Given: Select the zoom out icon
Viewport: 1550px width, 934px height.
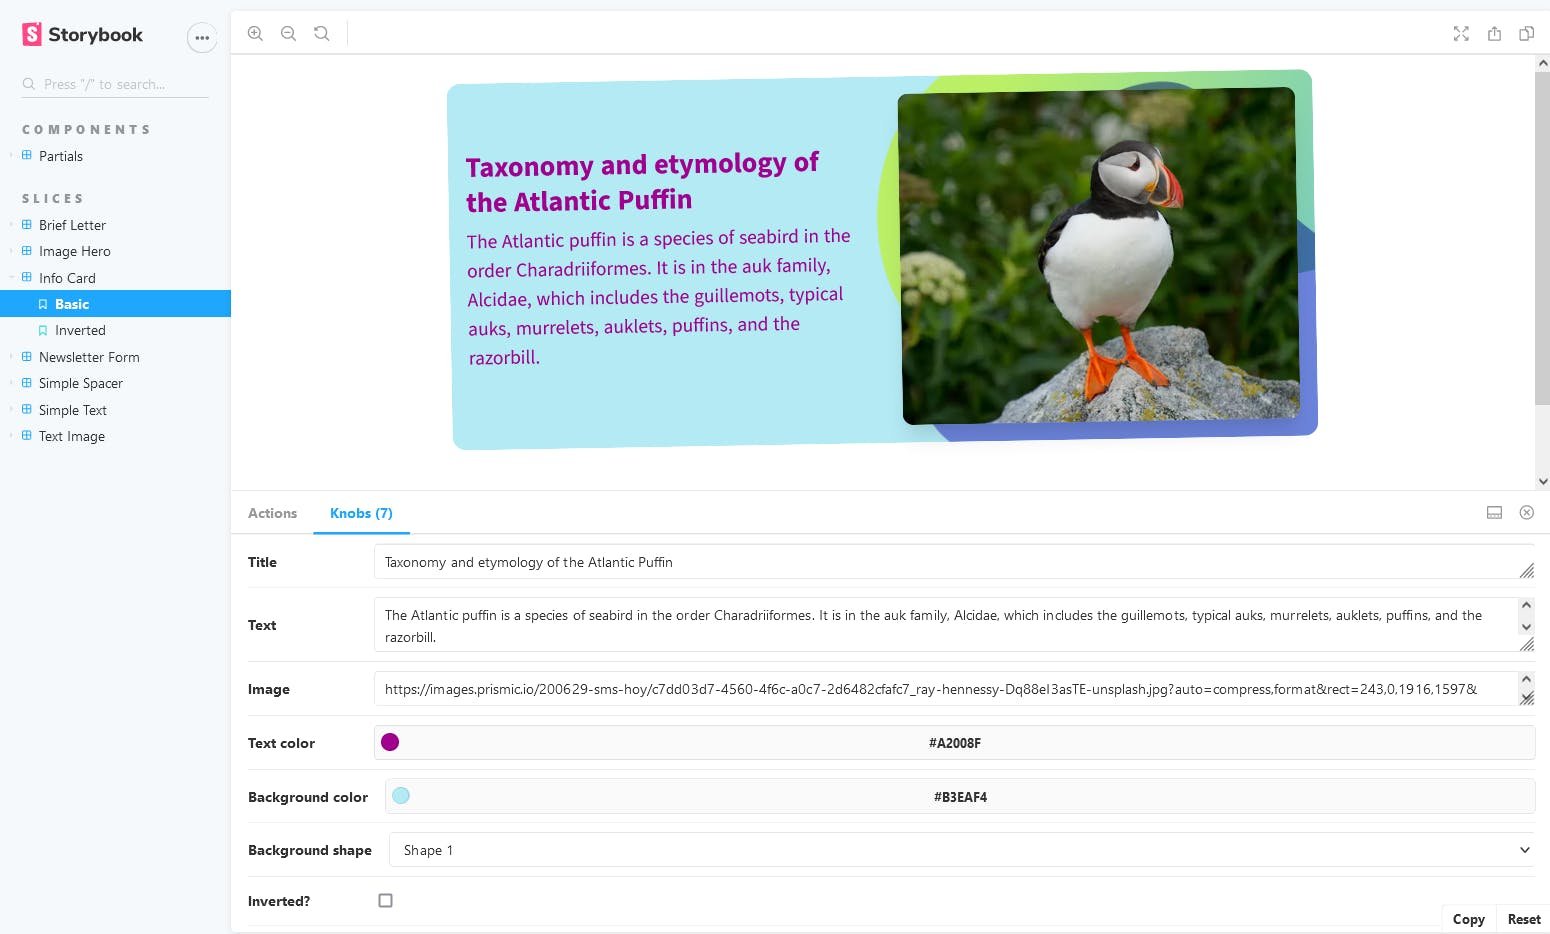Looking at the screenshot, I should (x=288, y=33).
